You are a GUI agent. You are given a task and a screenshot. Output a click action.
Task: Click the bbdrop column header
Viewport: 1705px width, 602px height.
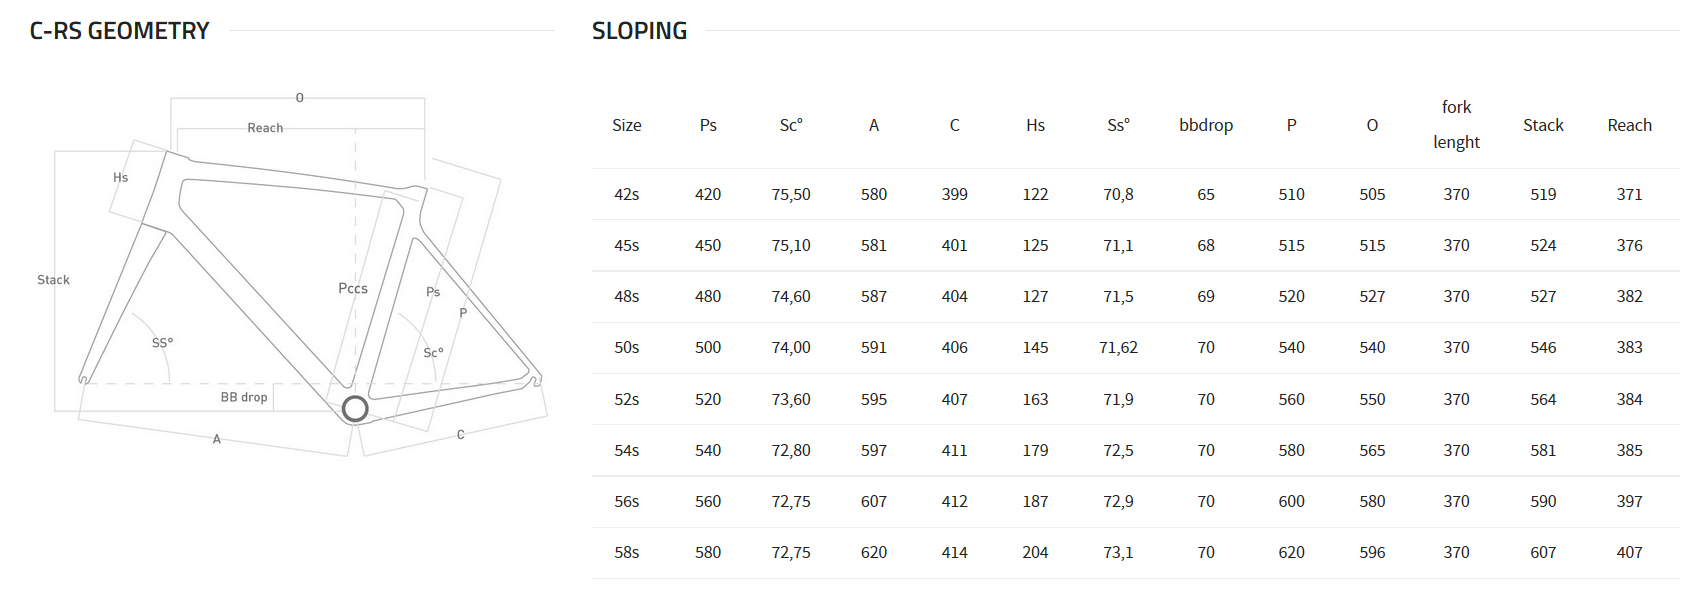click(x=1206, y=125)
